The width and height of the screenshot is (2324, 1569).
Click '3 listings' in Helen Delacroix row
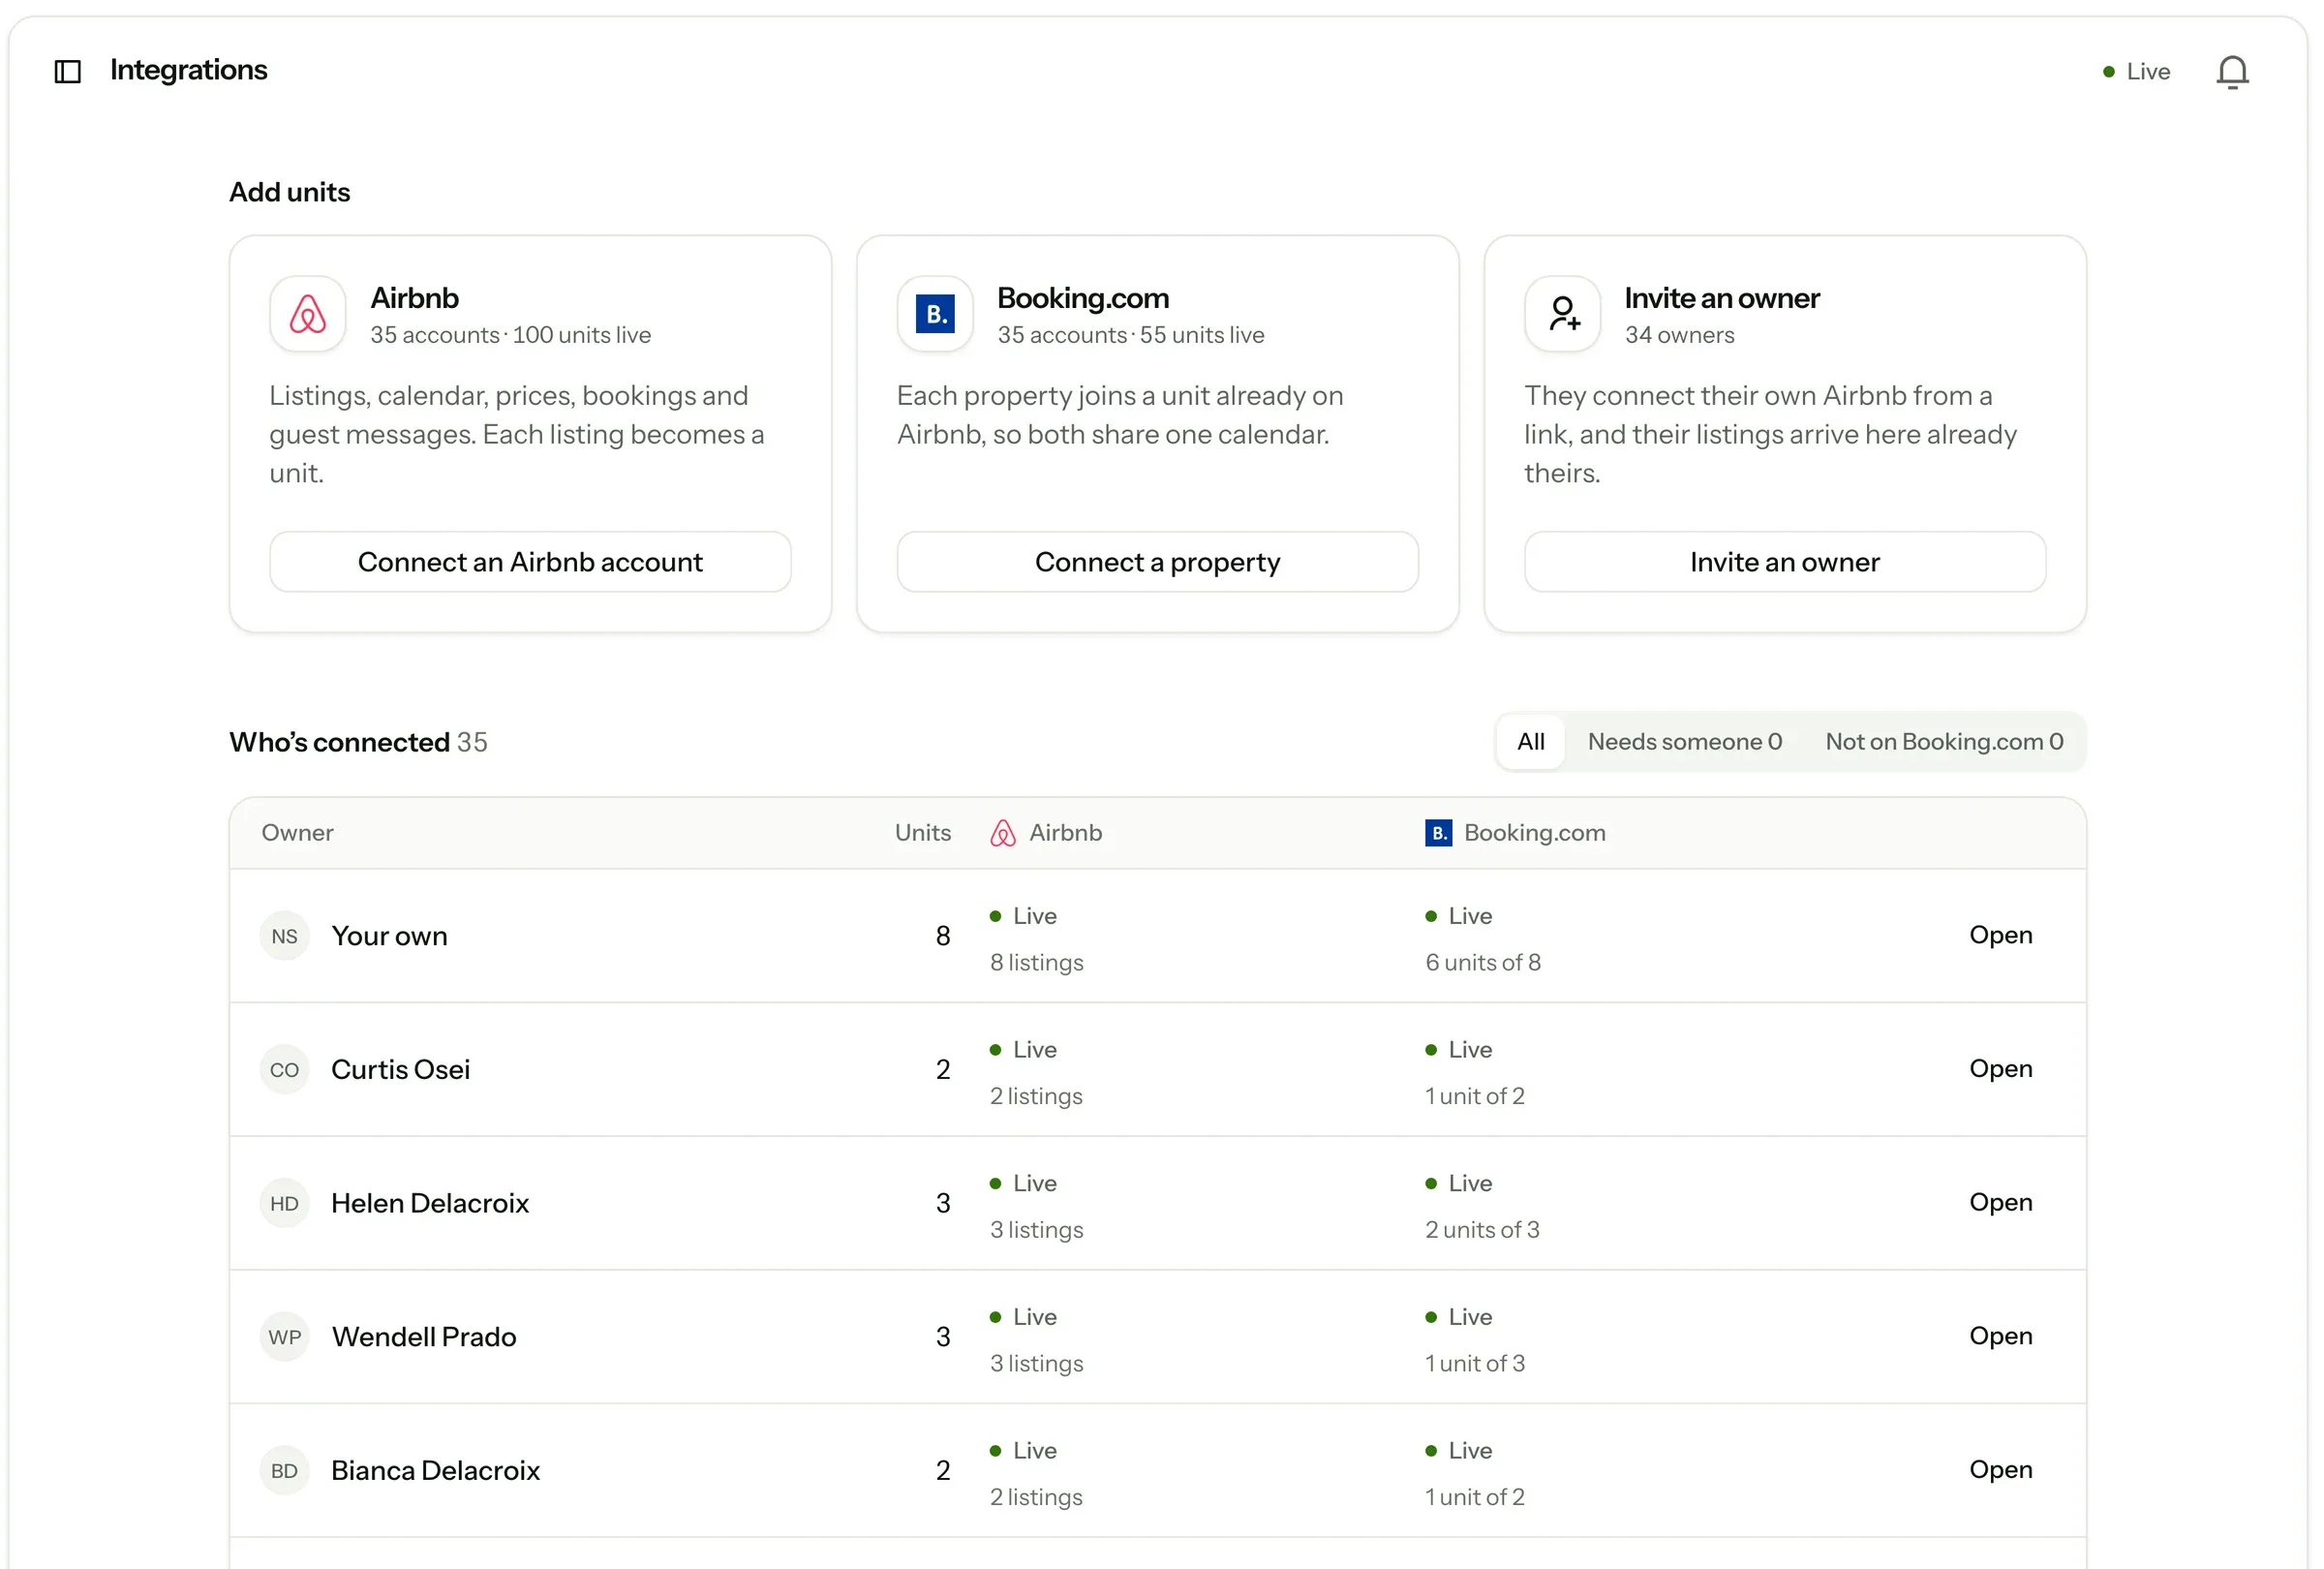click(1036, 1230)
